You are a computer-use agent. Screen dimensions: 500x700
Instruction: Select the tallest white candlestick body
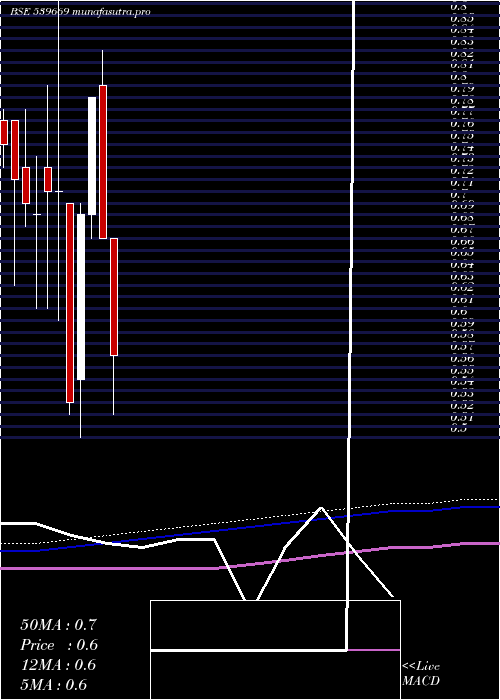tap(81, 297)
